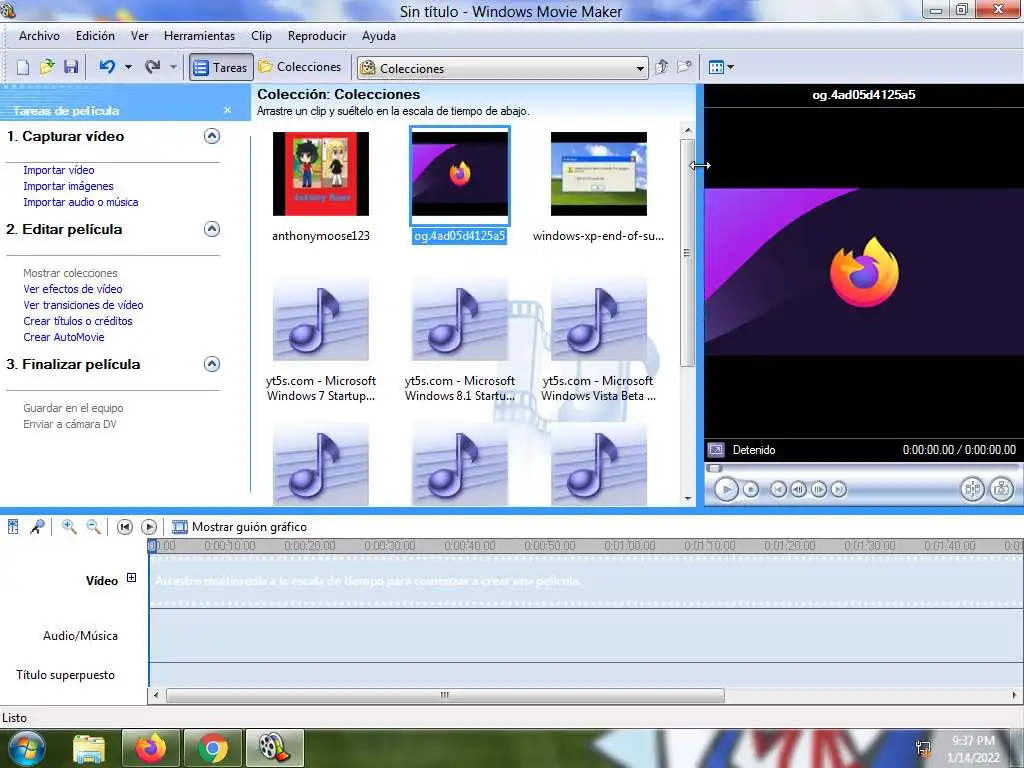Create a new project with the blank page icon
This screenshot has height=768, width=1024.
pos(23,67)
